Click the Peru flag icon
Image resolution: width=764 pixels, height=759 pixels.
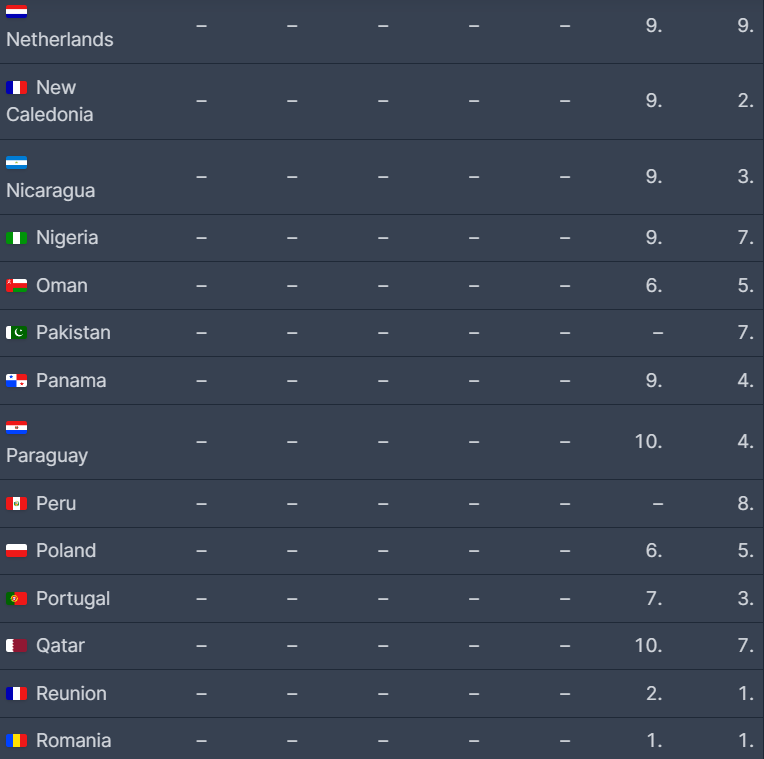[x=16, y=504]
